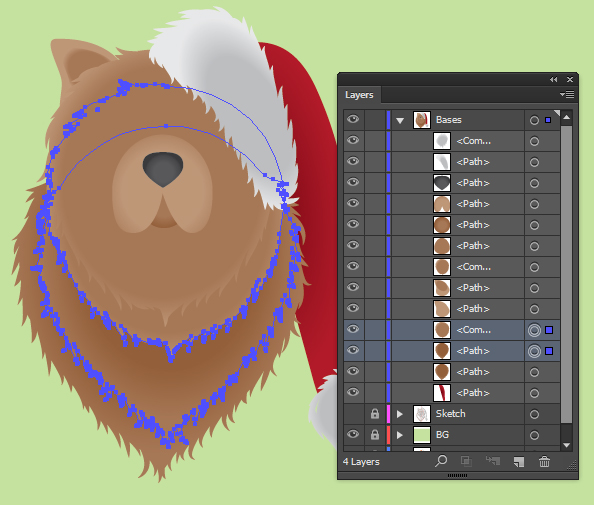Collapse the Bases layer tree

400,120
